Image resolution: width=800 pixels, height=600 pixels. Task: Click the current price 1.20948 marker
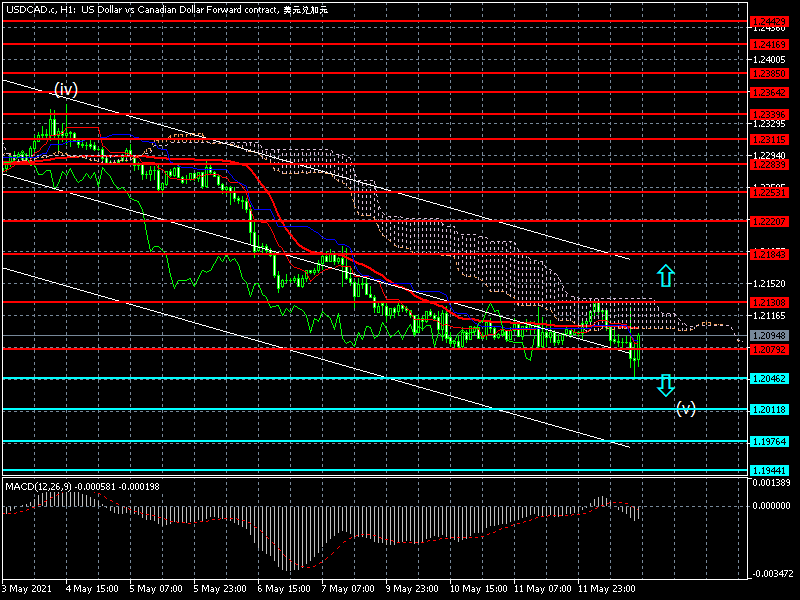[769, 335]
